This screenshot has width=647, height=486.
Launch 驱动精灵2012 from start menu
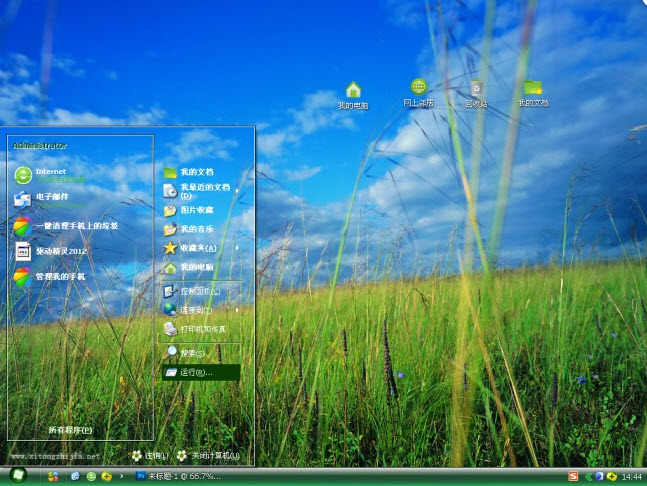[62, 251]
